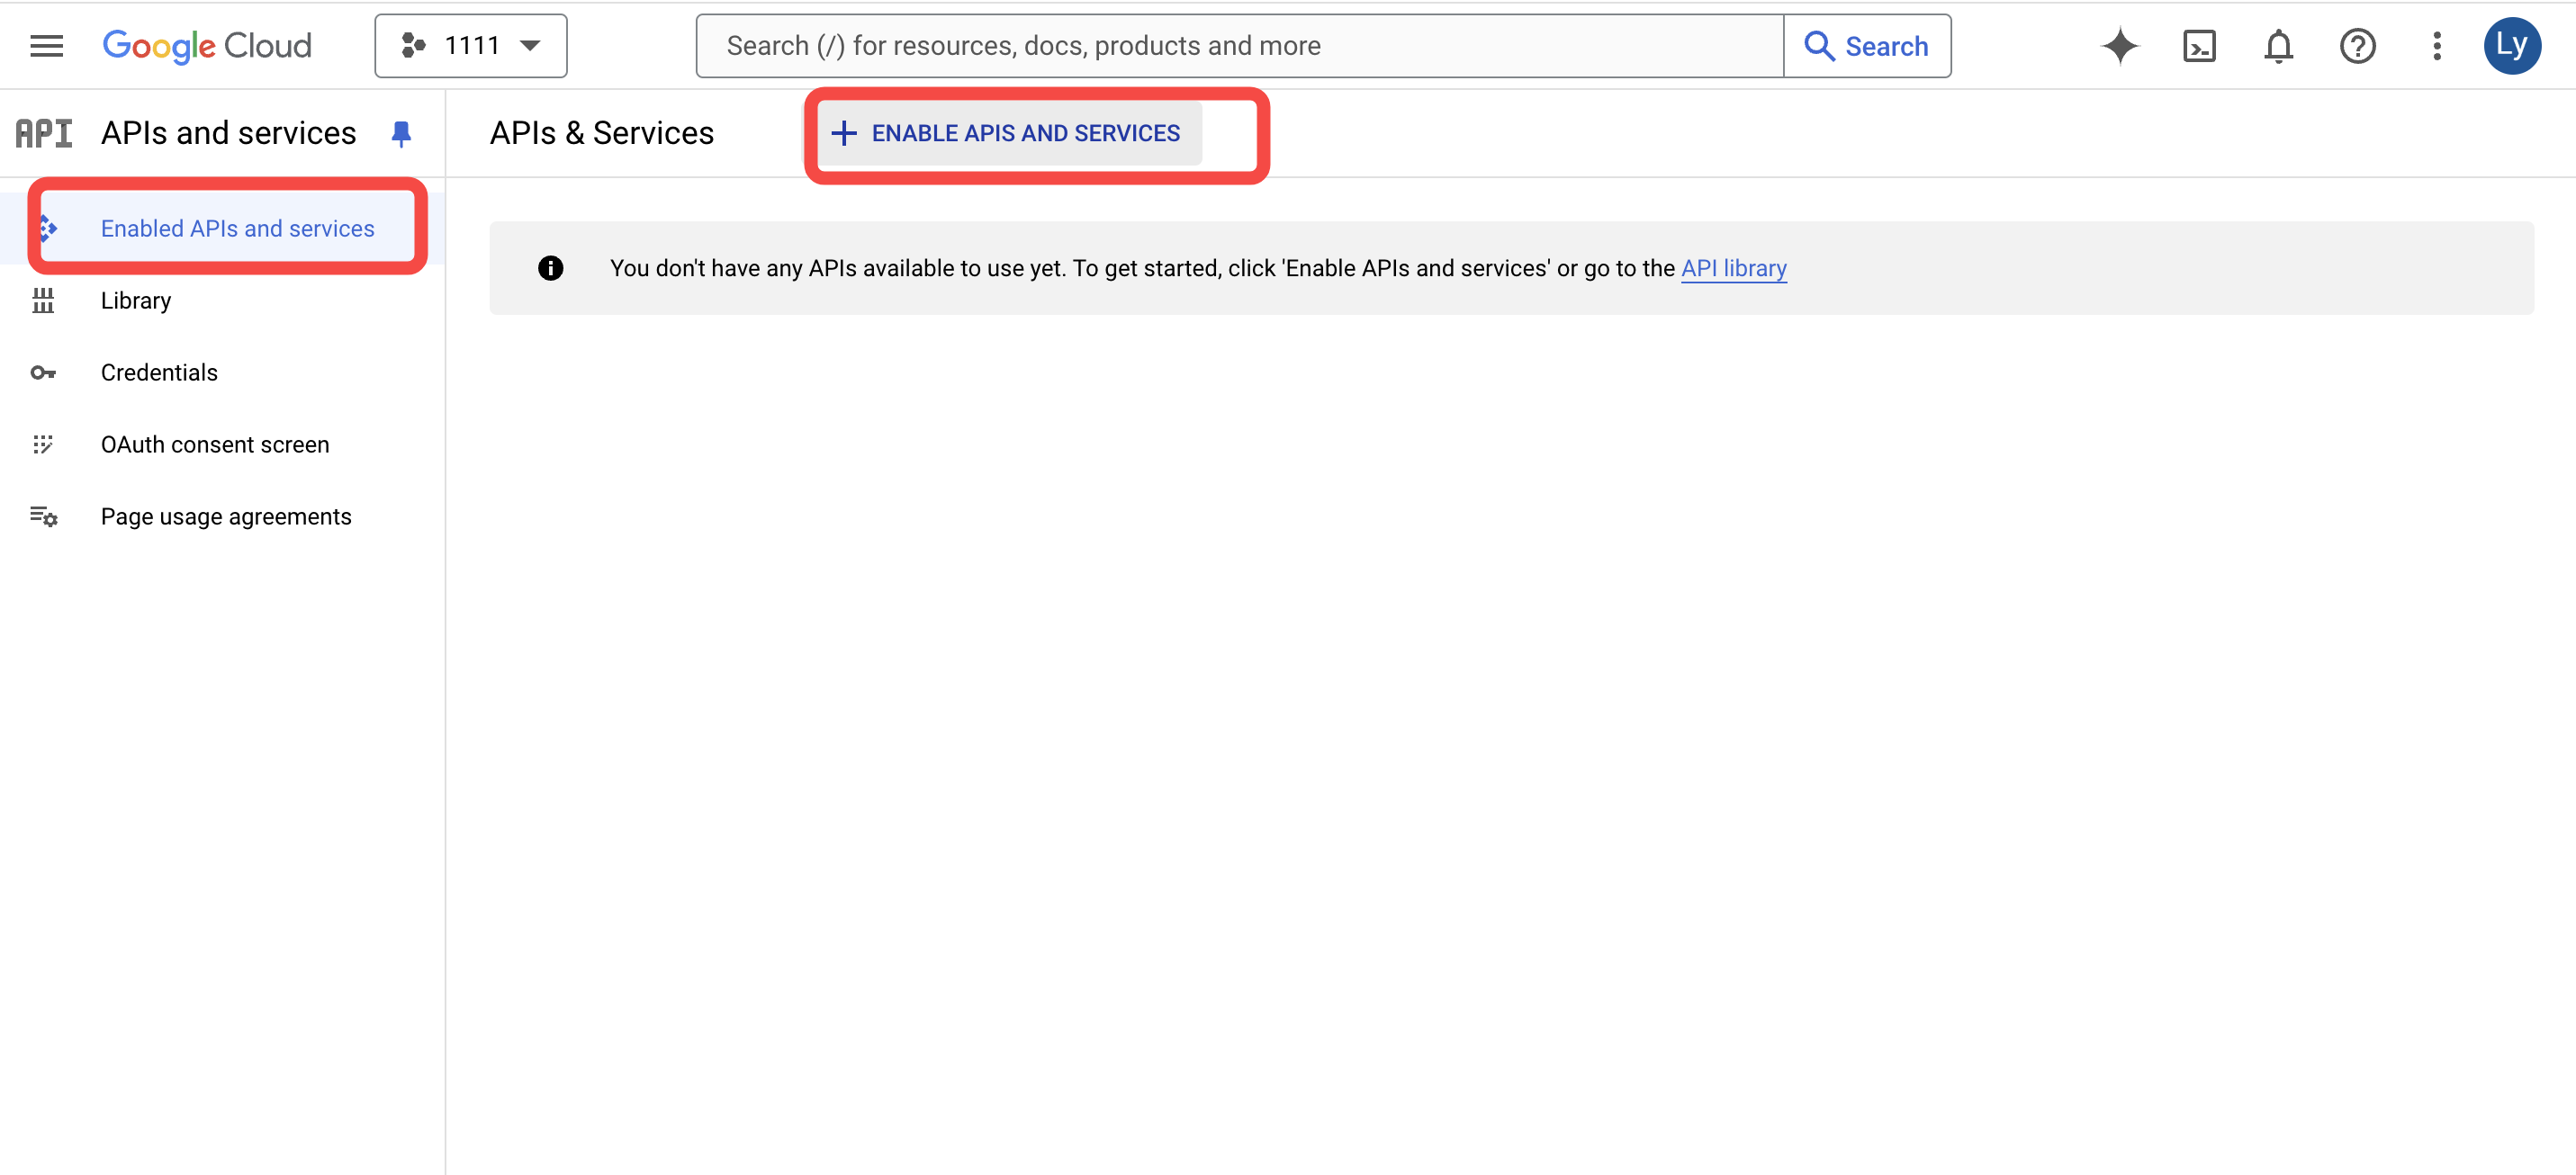Click the Library grid icon
Viewport: 2576px width, 1175px height.
[x=43, y=301]
